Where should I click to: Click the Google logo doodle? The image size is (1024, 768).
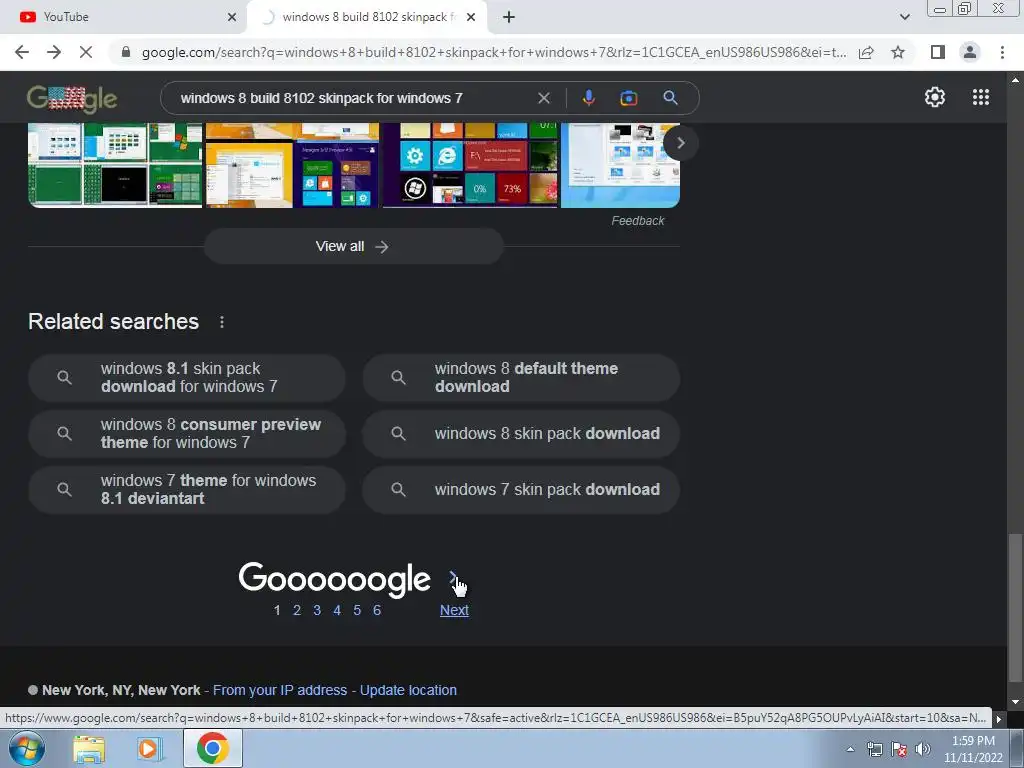point(72,99)
